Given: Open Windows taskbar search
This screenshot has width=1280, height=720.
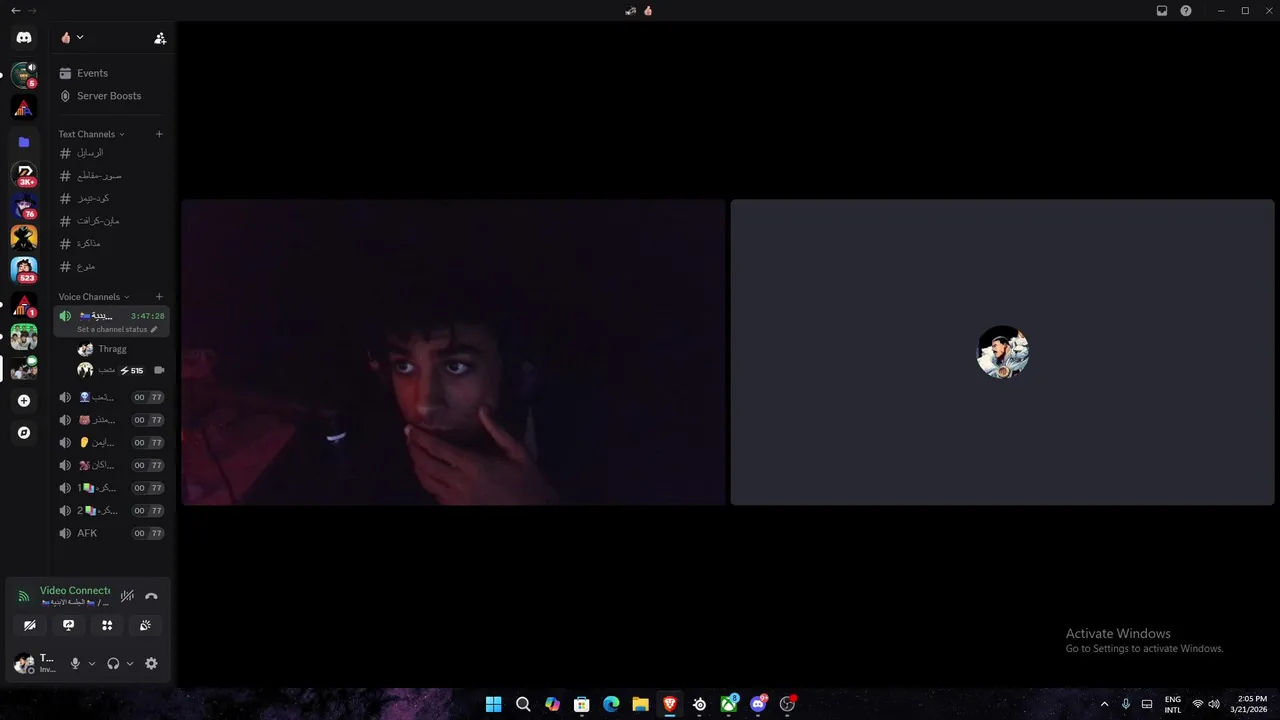Looking at the screenshot, I should (x=523, y=704).
